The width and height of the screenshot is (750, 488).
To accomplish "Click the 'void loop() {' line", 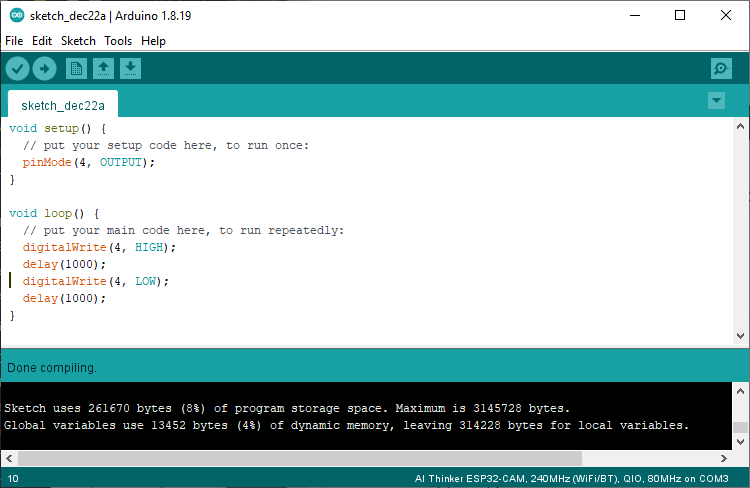I will click(x=54, y=213).
